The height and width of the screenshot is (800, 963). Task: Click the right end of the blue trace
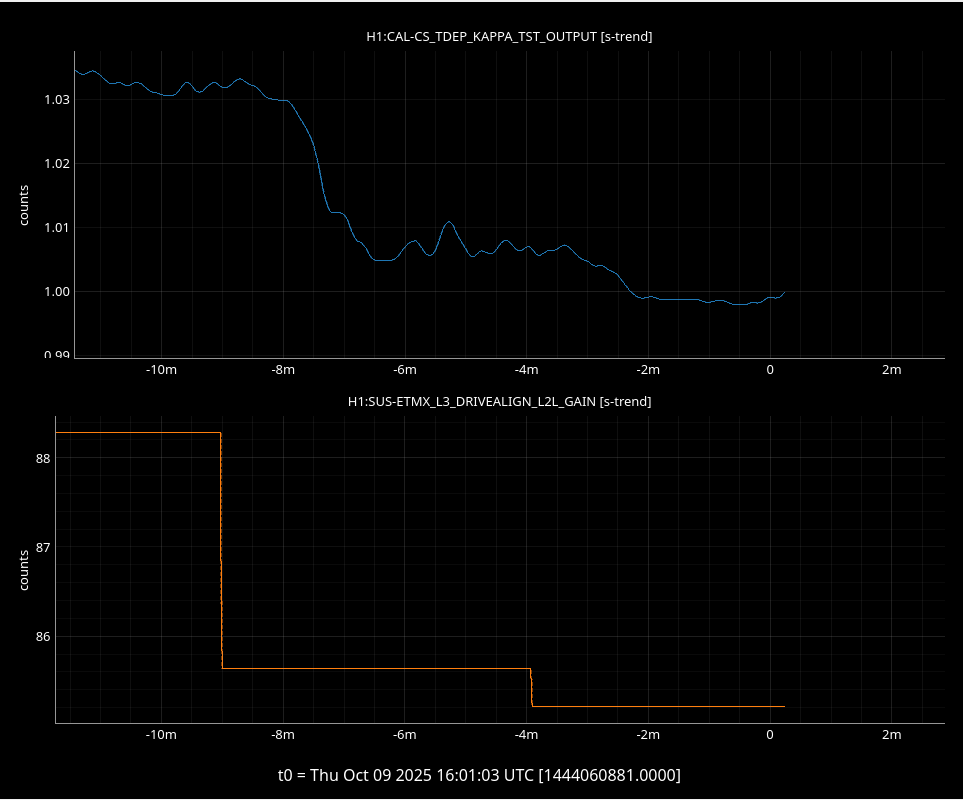point(784,292)
